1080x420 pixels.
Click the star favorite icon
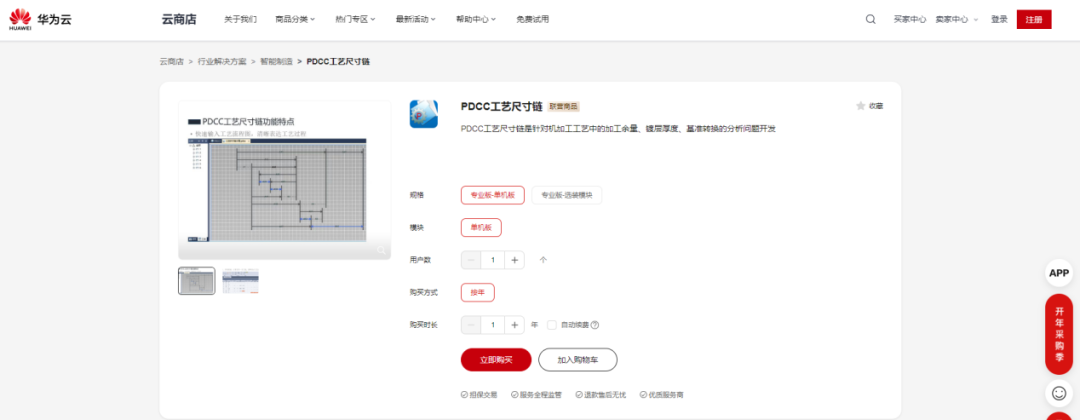(x=860, y=106)
